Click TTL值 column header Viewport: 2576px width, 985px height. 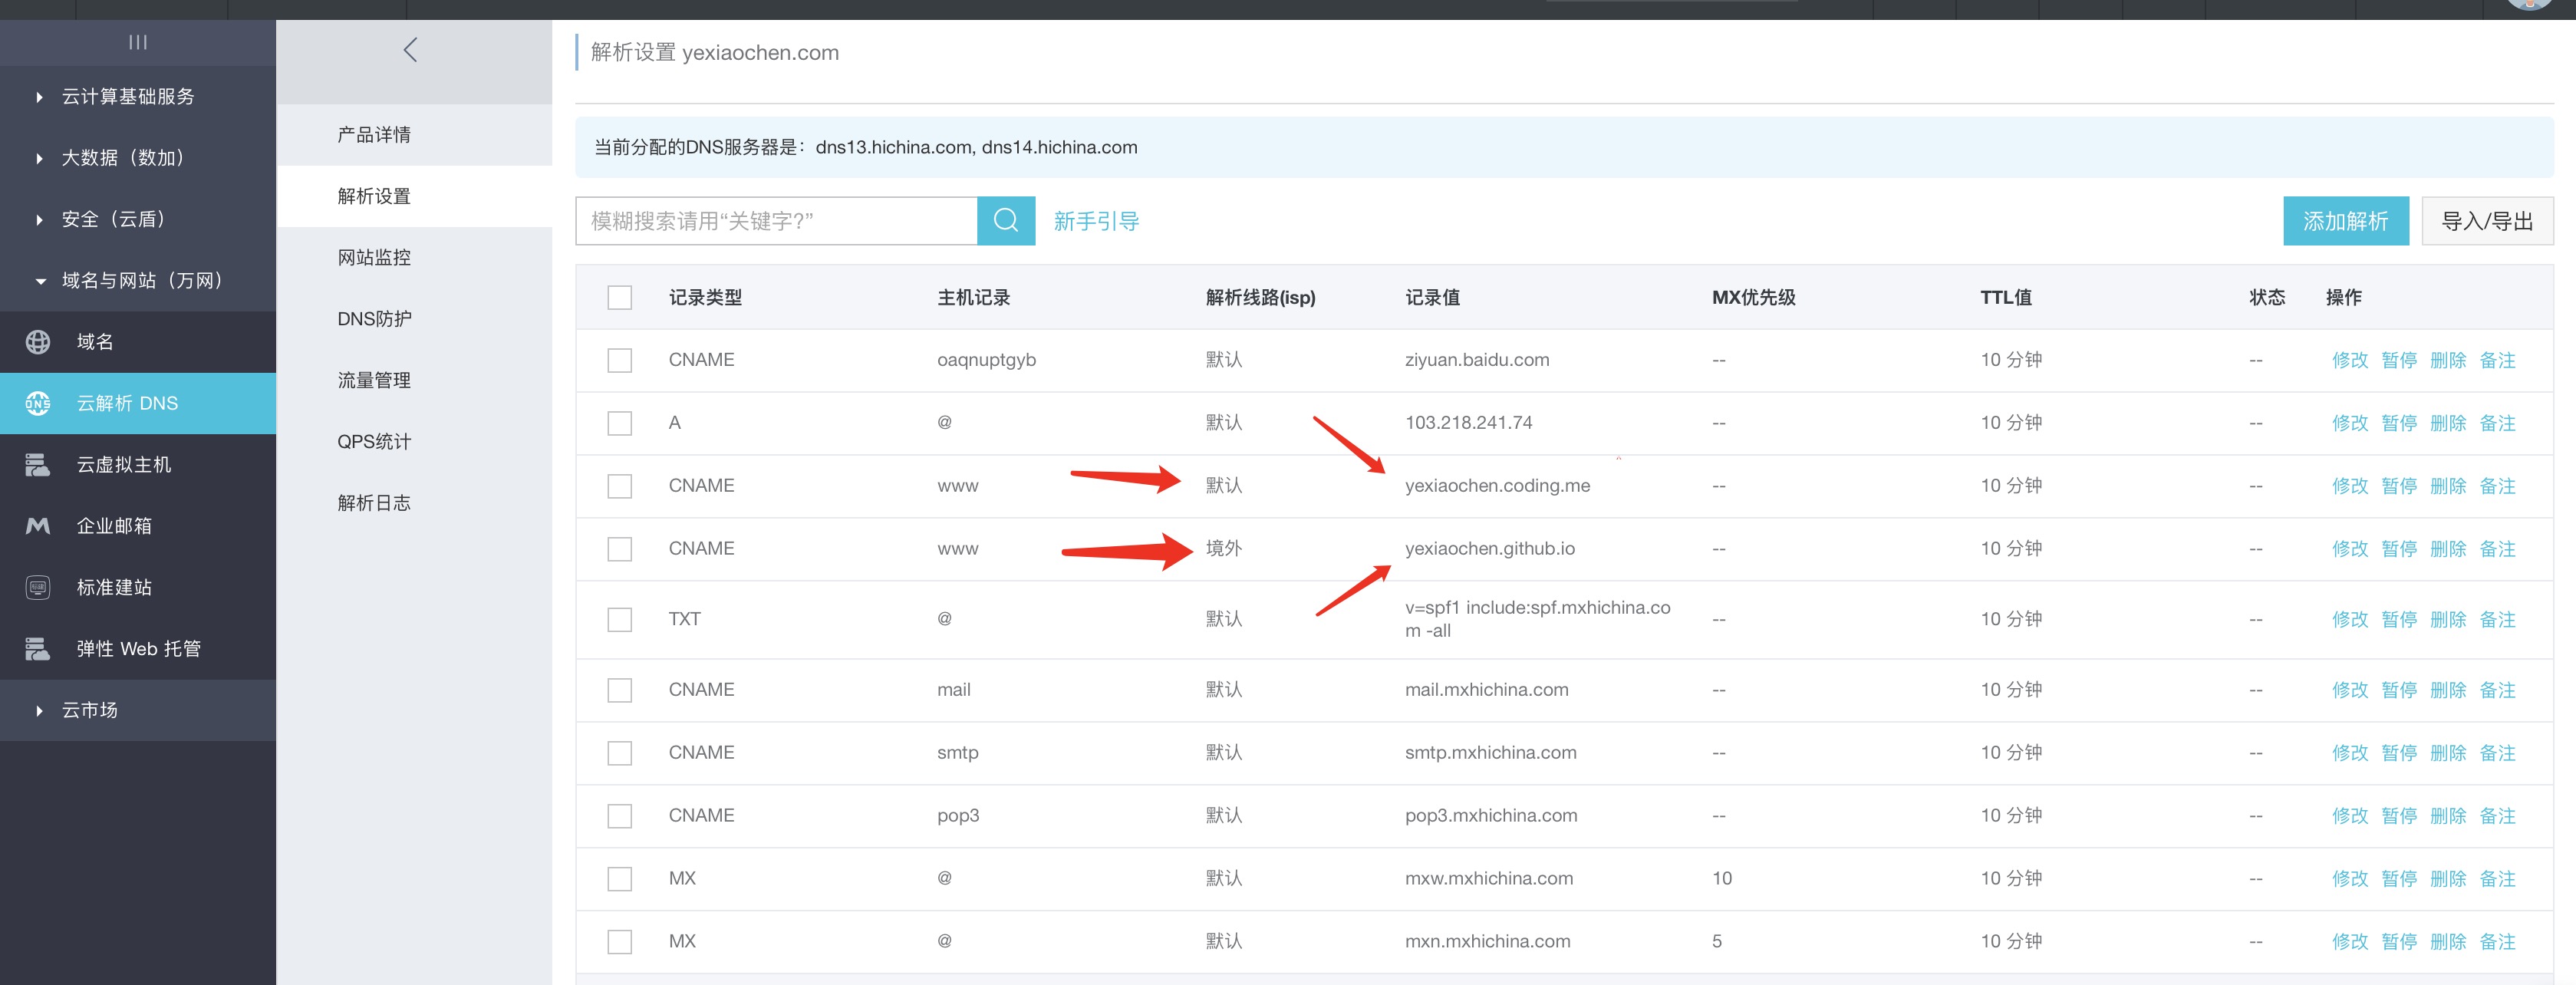coord(2005,298)
